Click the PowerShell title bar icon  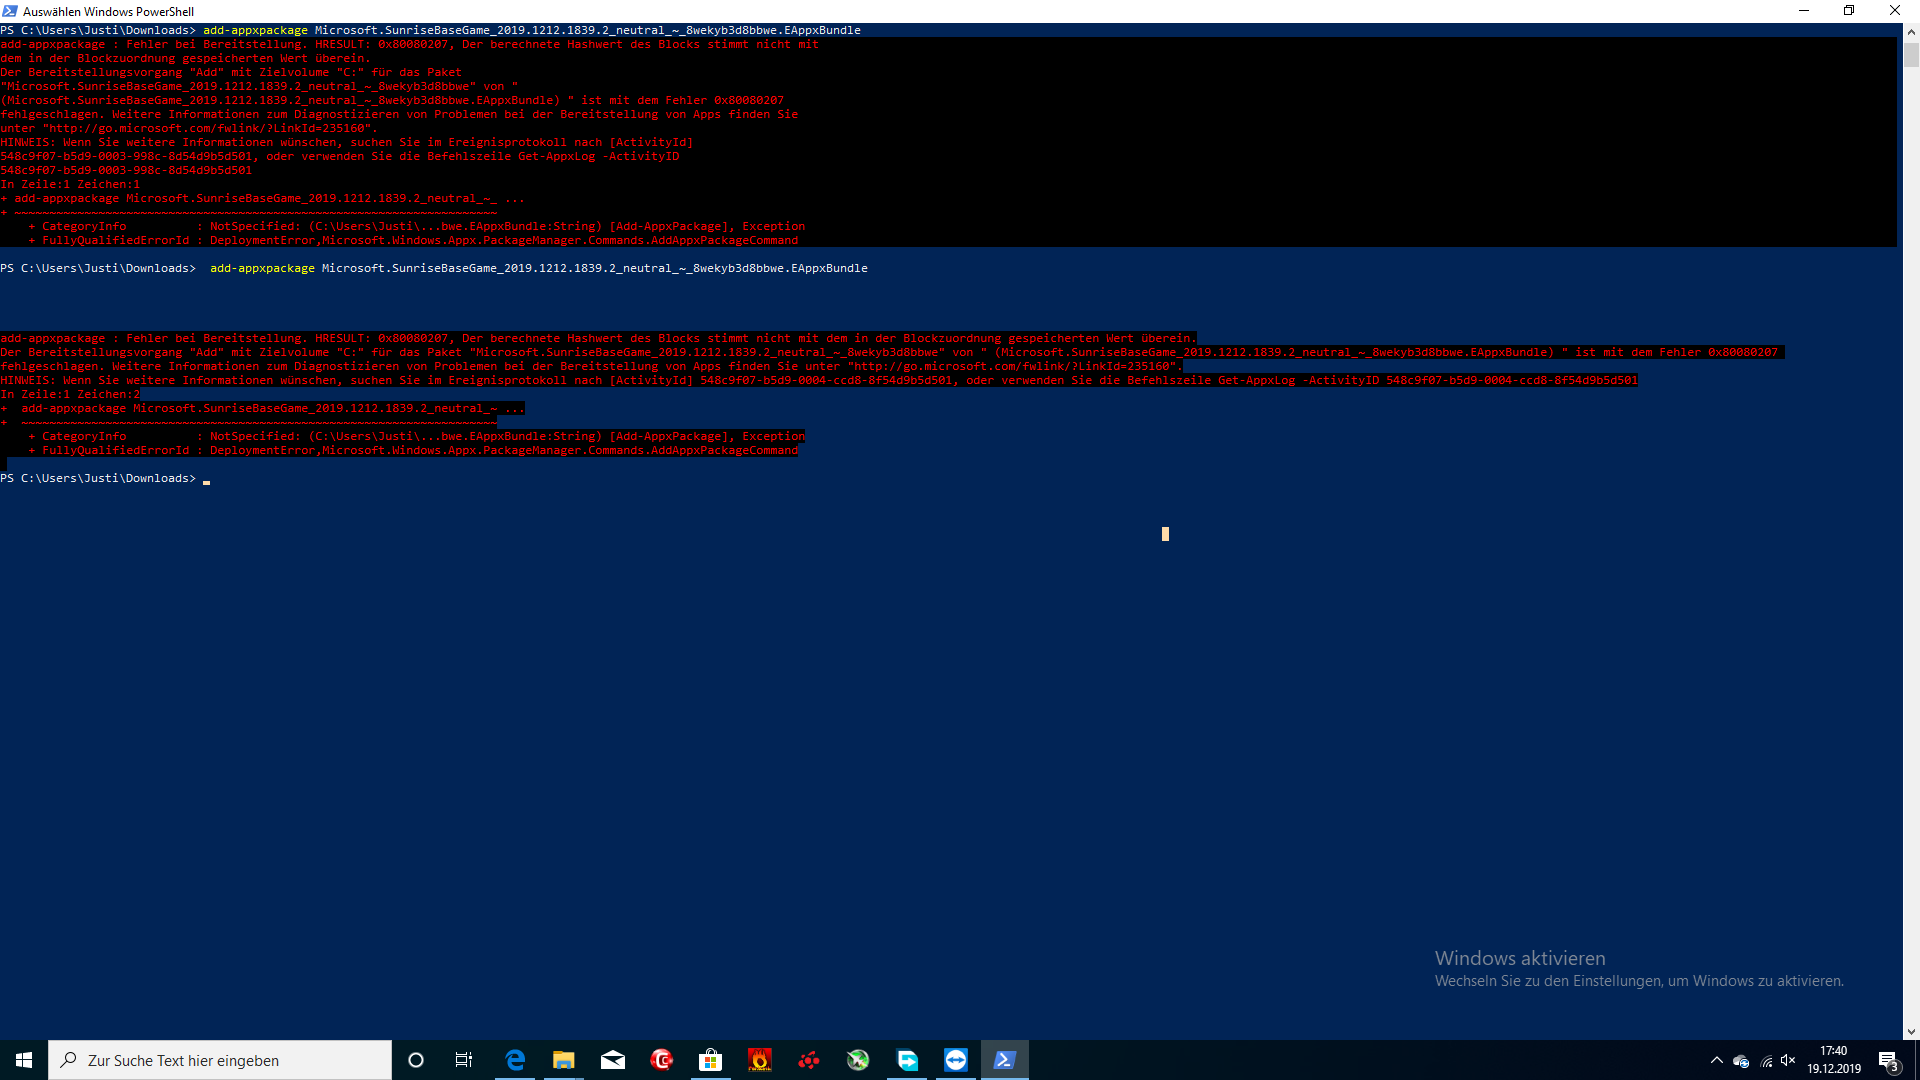(10, 11)
